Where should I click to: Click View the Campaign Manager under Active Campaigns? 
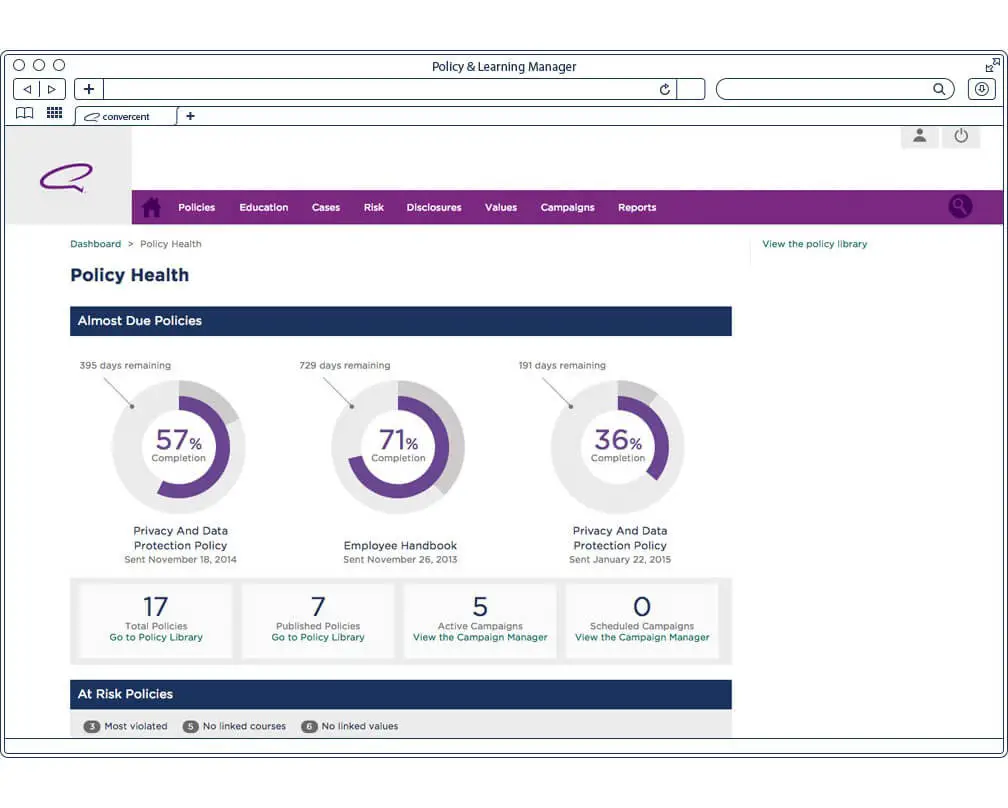click(x=480, y=637)
